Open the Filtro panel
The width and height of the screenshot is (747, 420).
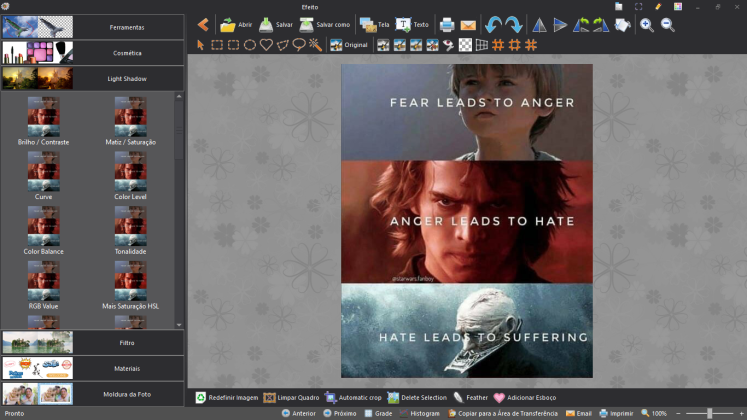tap(92, 343)
